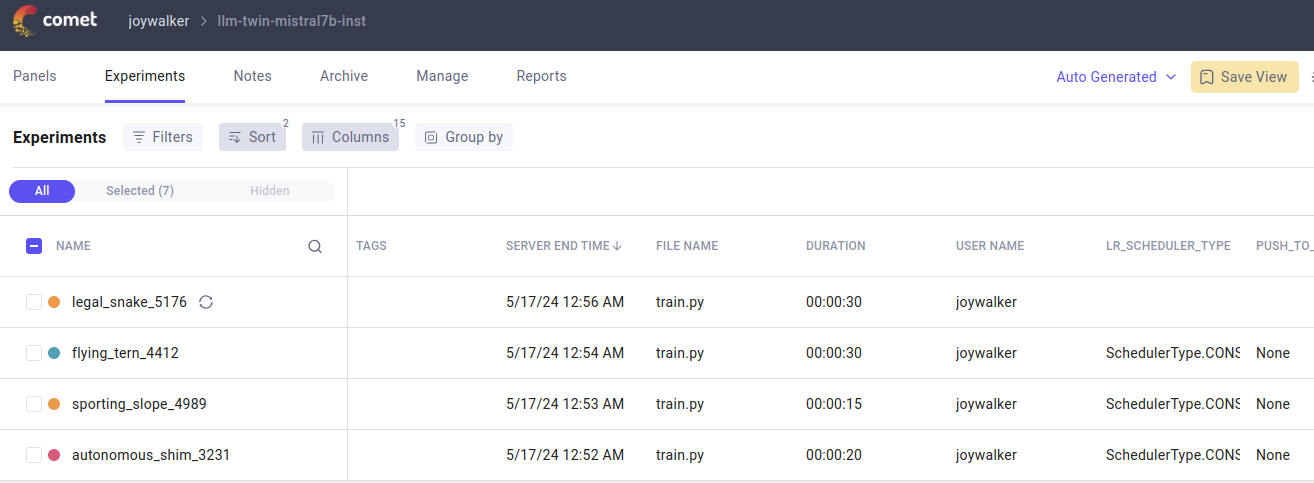Open the sporting_slope_4989 experiment

pyautogui.click(x=139, y=404)
